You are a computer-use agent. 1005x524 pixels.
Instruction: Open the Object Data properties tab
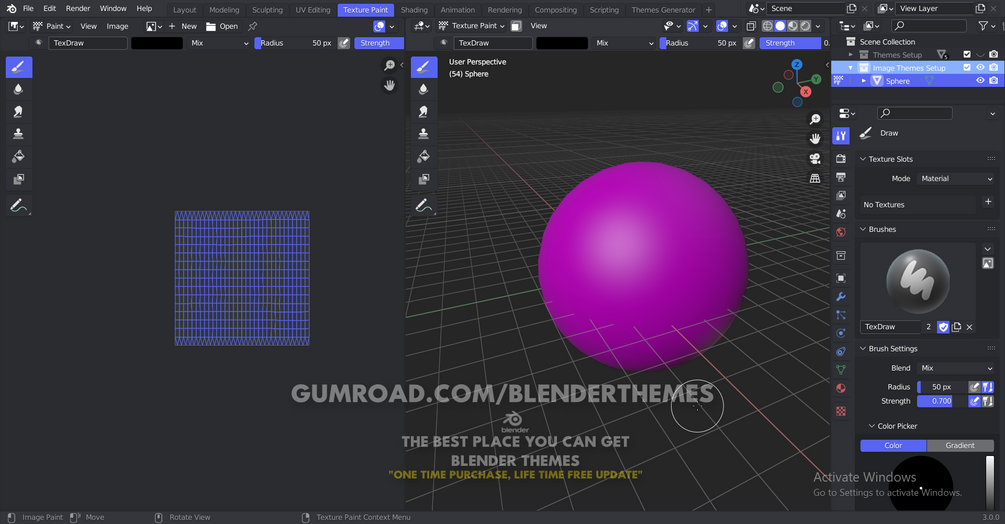coord(841,370)
